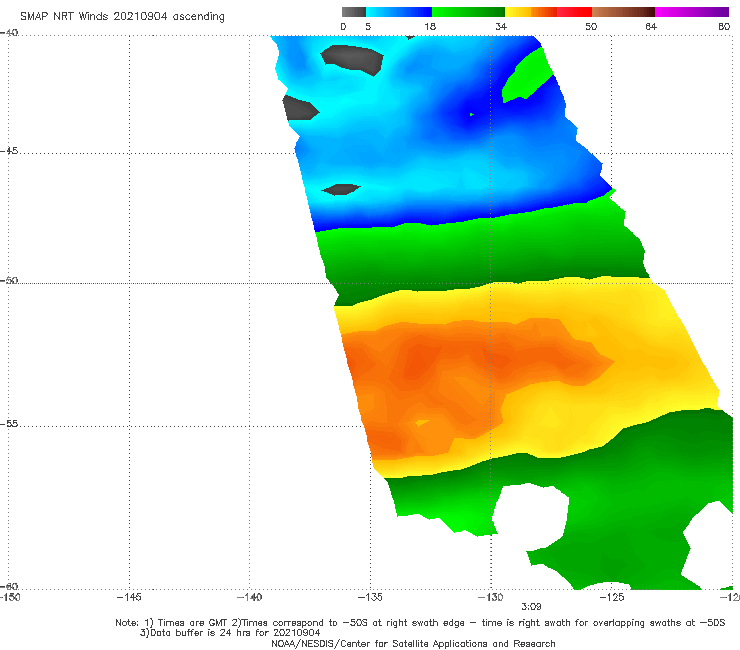Click the small gray patch near latitude -46

[x=341, y=189]
